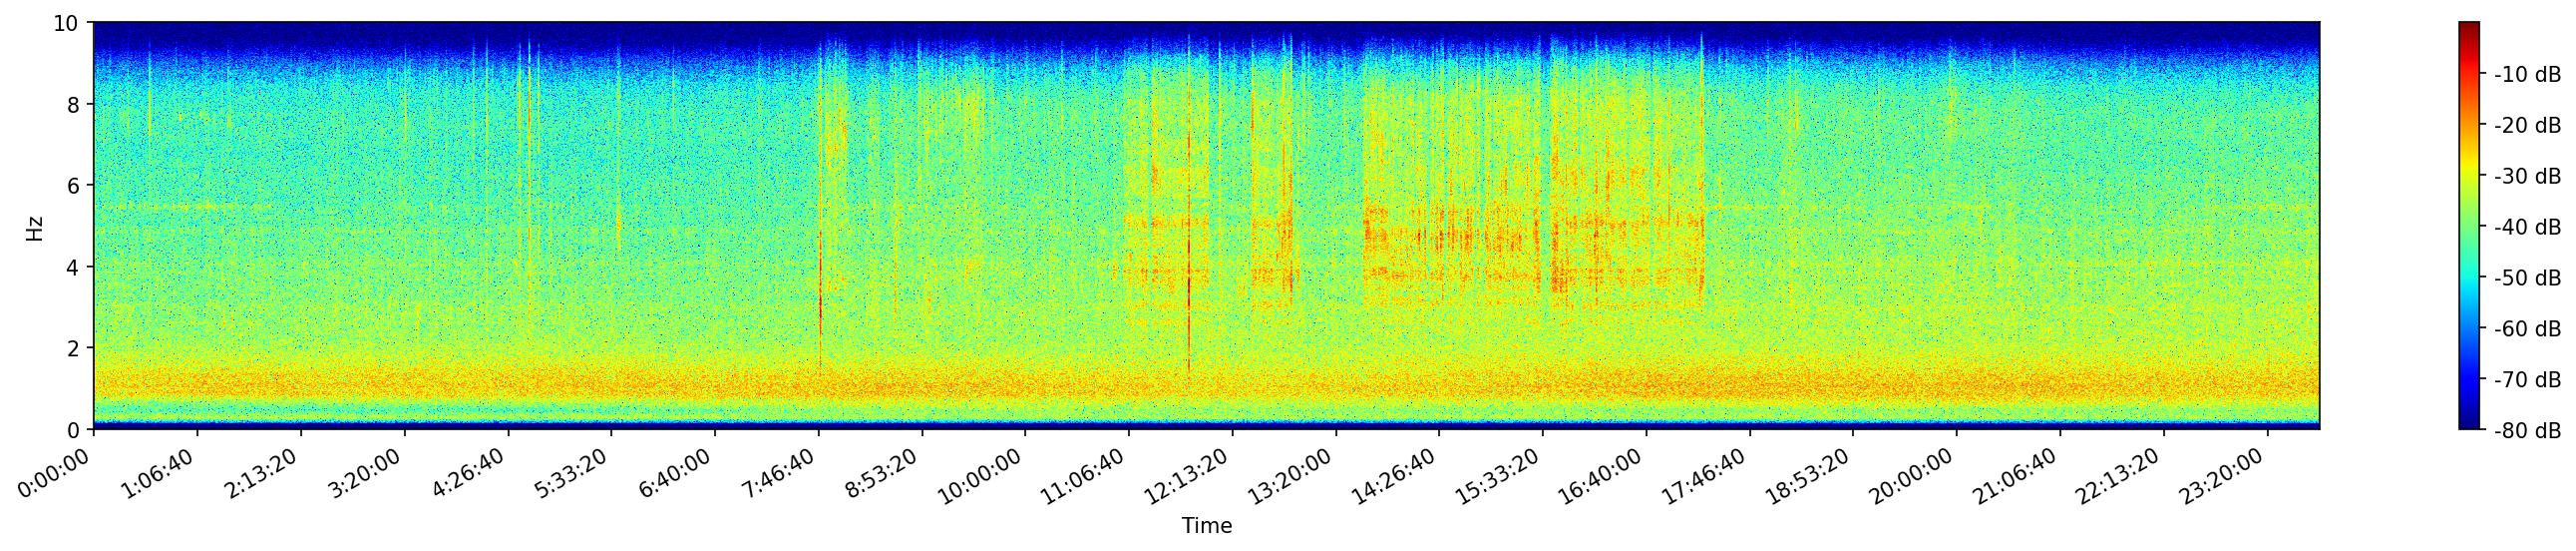Screen dimensions: 2576x551
Task: Click the -10 dB colorbar label
Action: [x=2527, y=75]
